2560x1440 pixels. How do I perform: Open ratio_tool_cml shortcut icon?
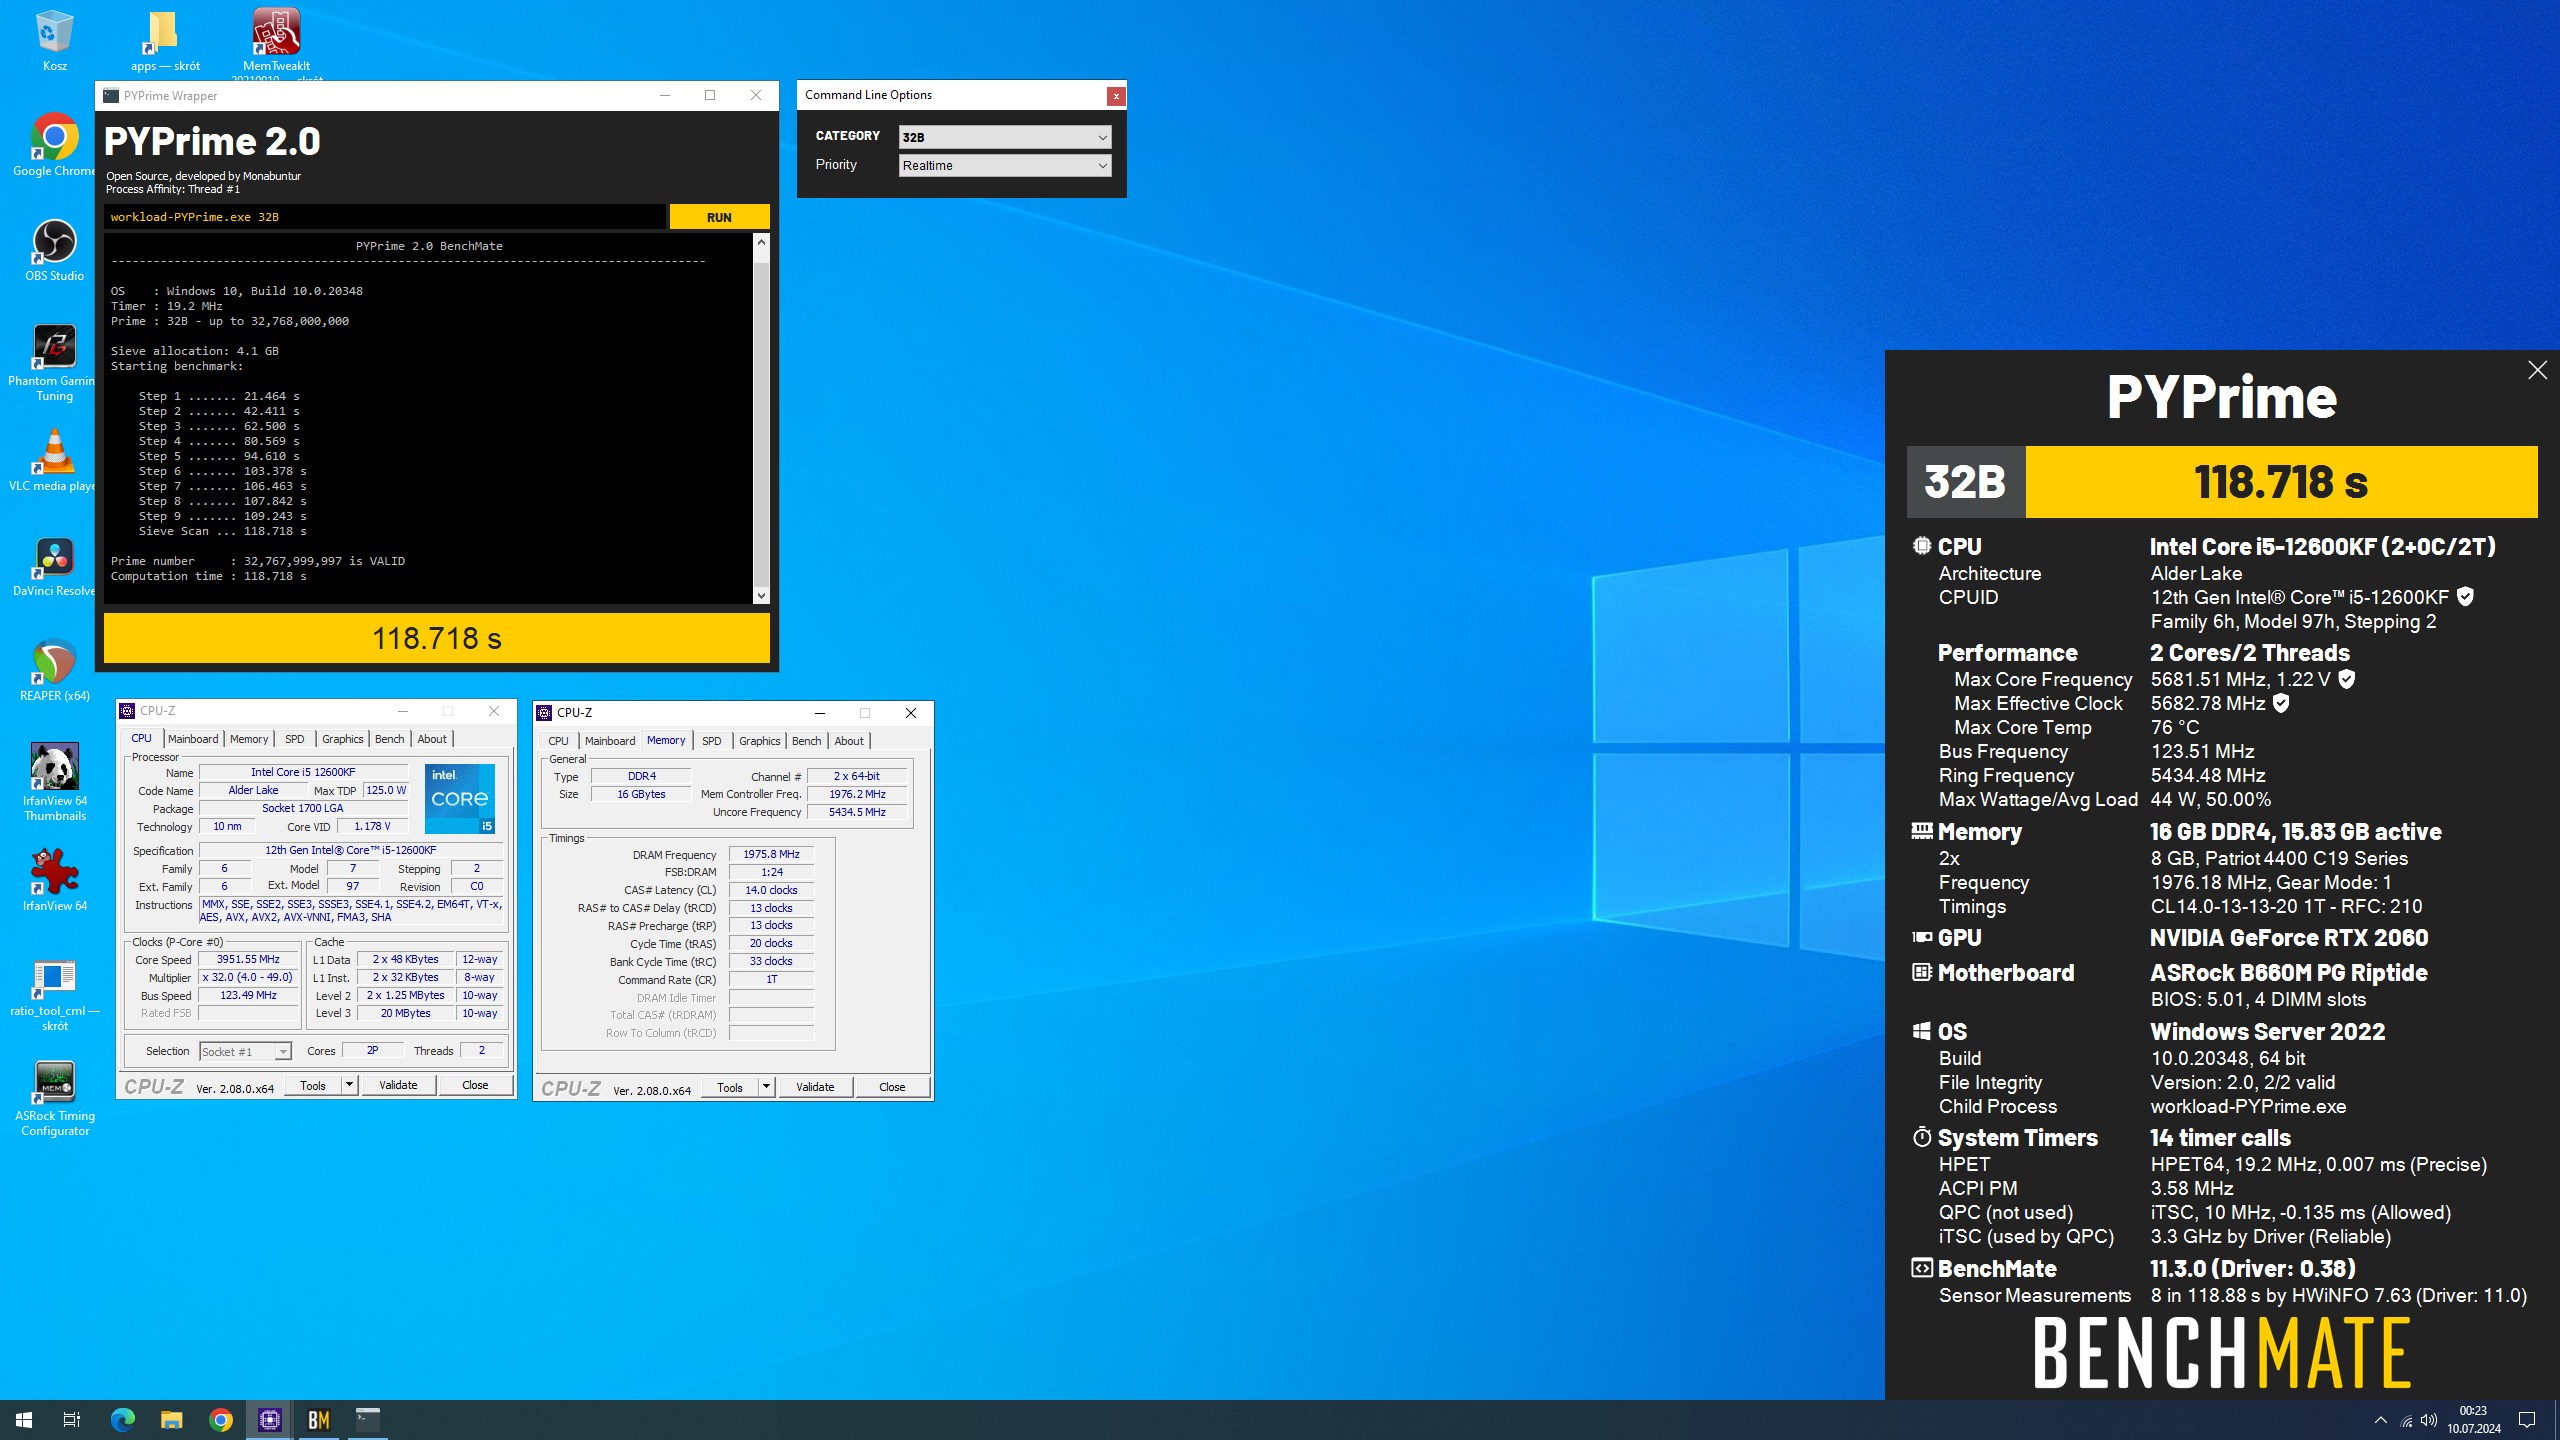[x=54, y=995]
